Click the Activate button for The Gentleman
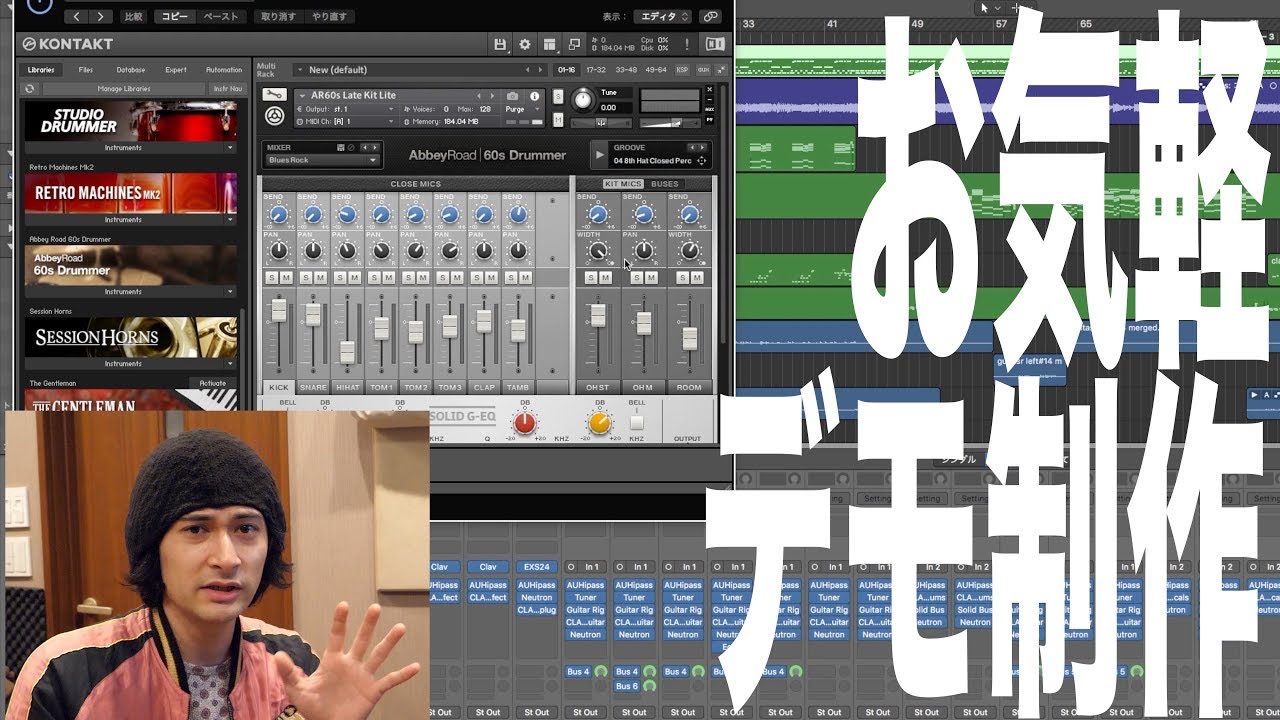This screenshot has height=720, width=1280. (x=213, y=383)
